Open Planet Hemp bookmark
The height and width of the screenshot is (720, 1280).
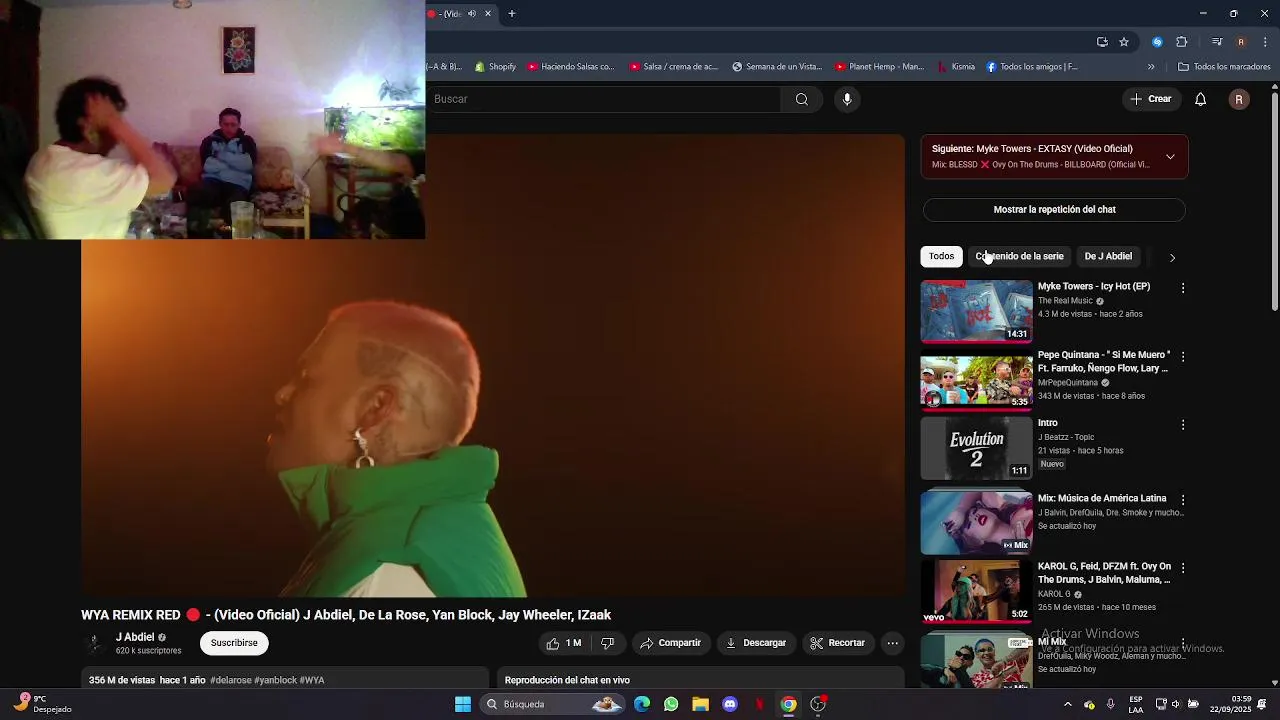point(879,67)
